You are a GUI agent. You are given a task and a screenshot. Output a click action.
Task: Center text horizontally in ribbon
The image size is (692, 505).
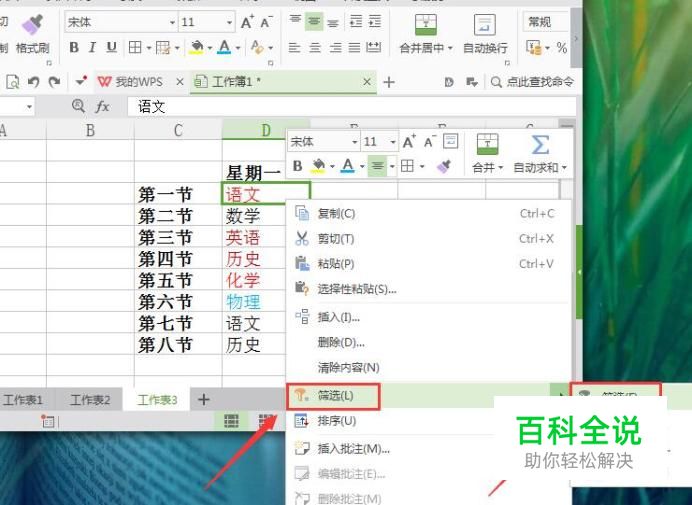[x=314, y=47]
